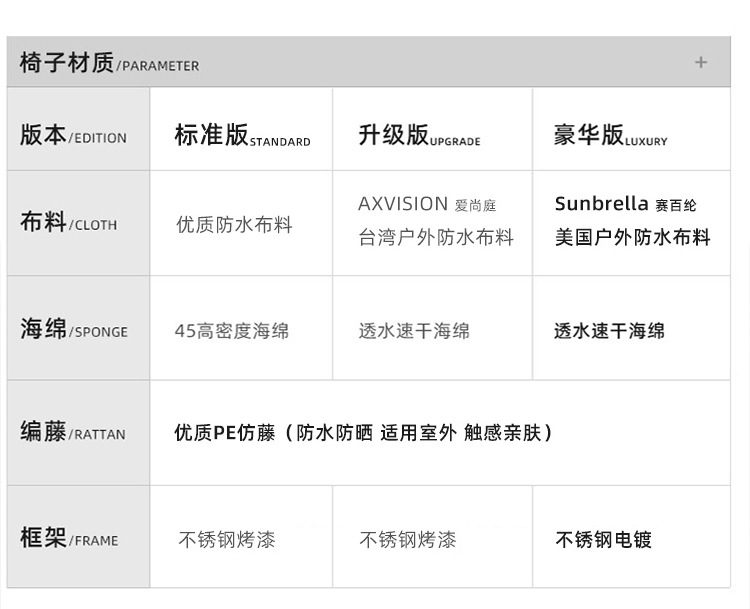Select the 升级版 UPGRADE column header

pos(419,136)
